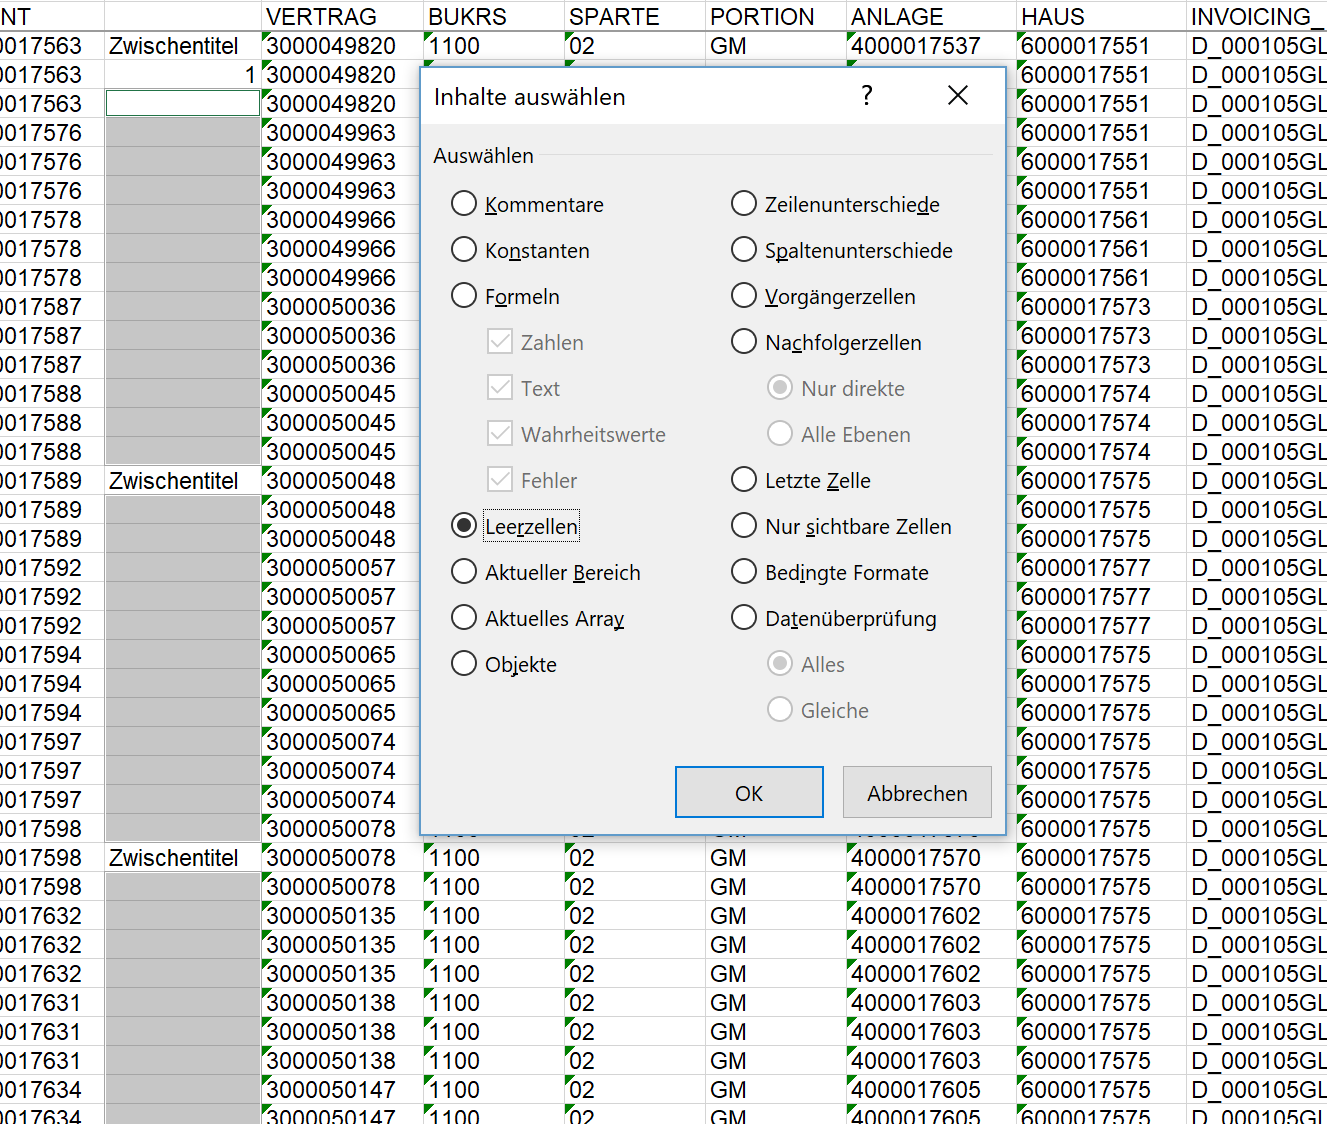
Task: Choose the Konstanten radio button
Action: tap(464, 250)
